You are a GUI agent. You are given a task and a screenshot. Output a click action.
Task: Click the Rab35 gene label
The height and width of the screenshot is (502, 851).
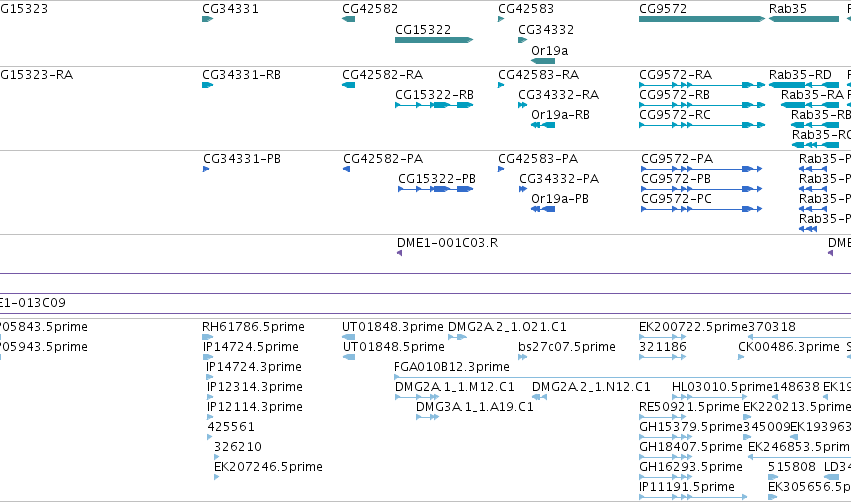coord(788,9)
